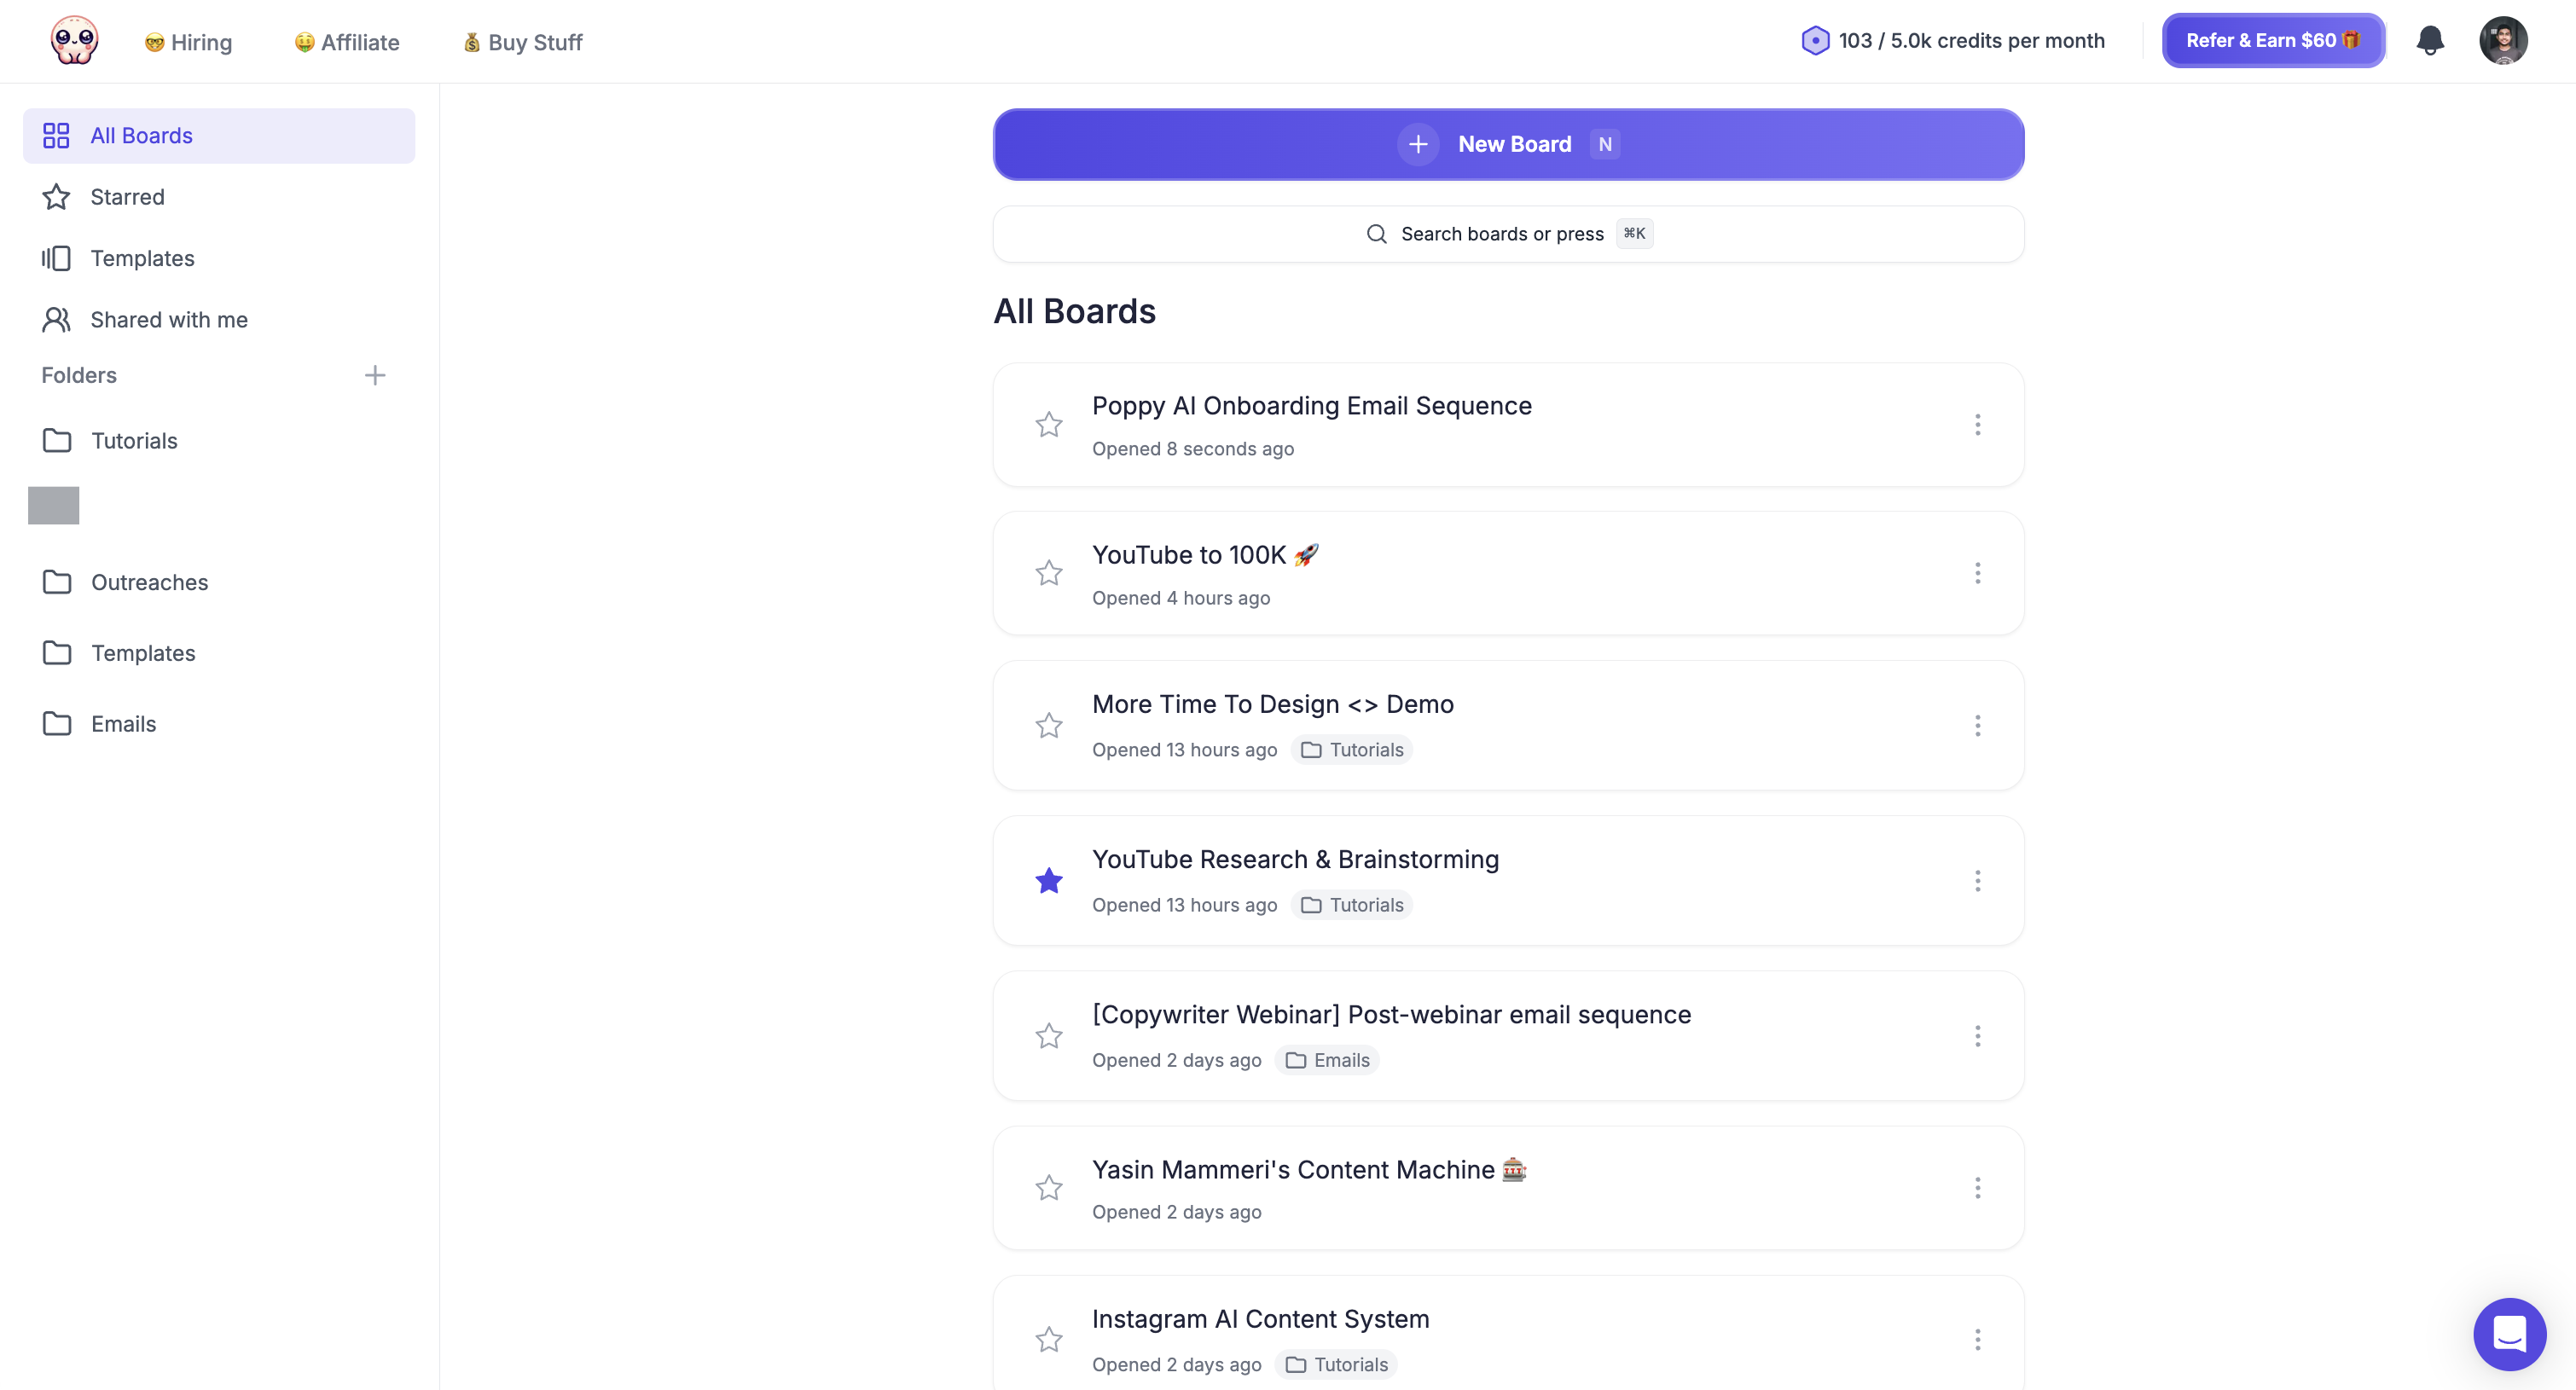Click the Emails folder tag on Copywriter Webinar board
The image size is (2576, 1390).
[1328, 1060]
